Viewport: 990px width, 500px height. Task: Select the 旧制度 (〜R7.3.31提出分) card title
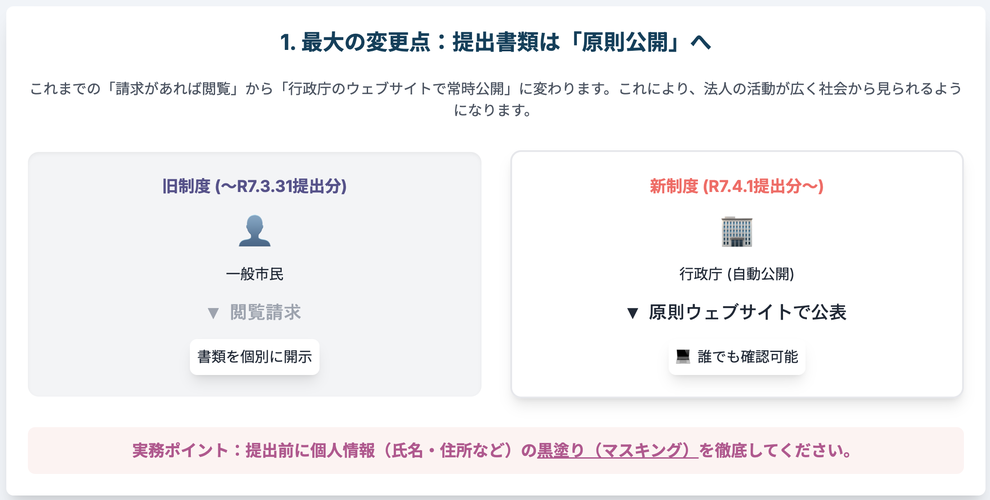254,186
